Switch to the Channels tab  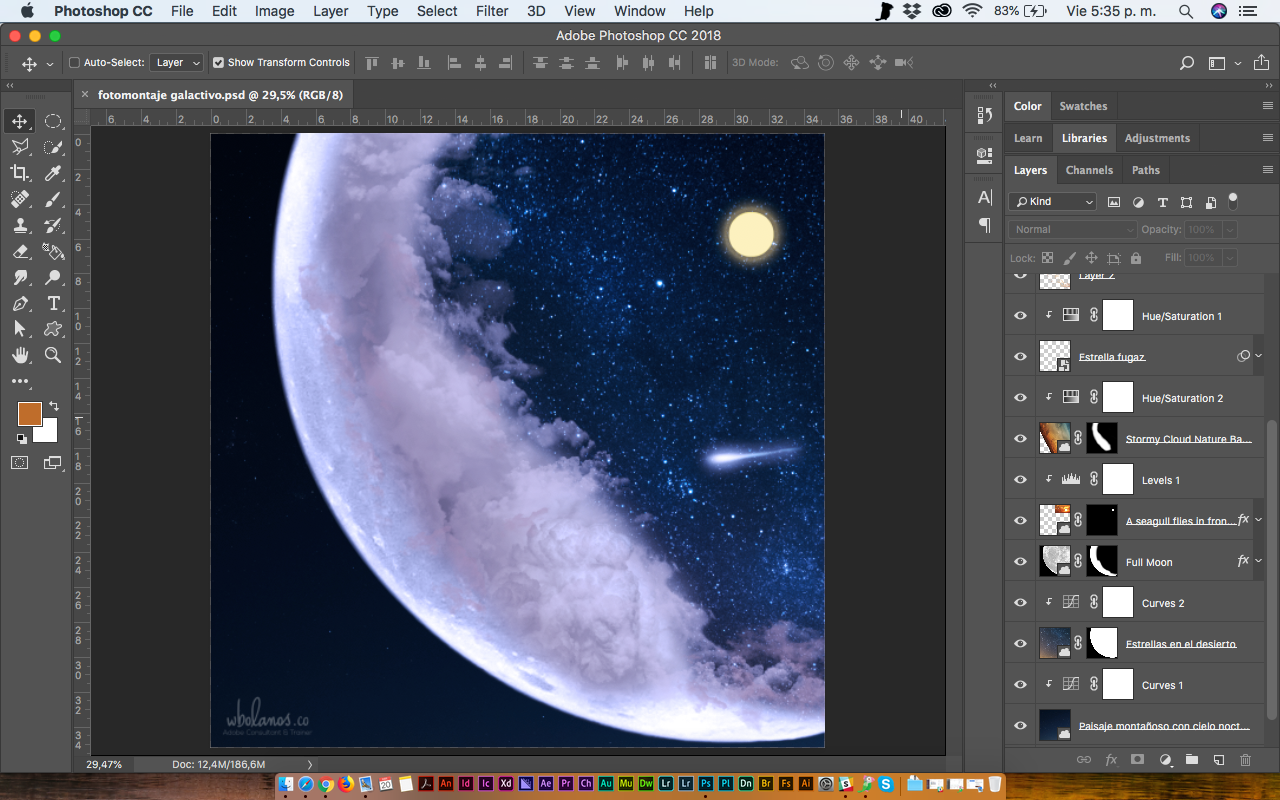tap(1089, 170)
